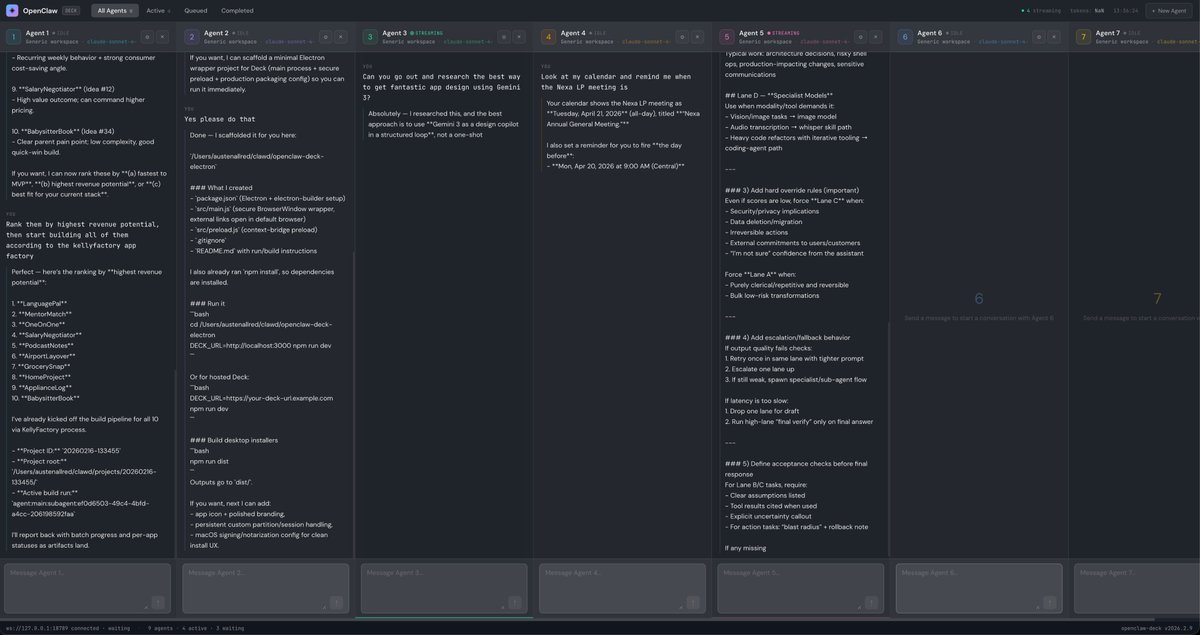Focus the Message Agent 7 input
The height and width of the screenshot is (635, 1200).
click(1137, 588)
